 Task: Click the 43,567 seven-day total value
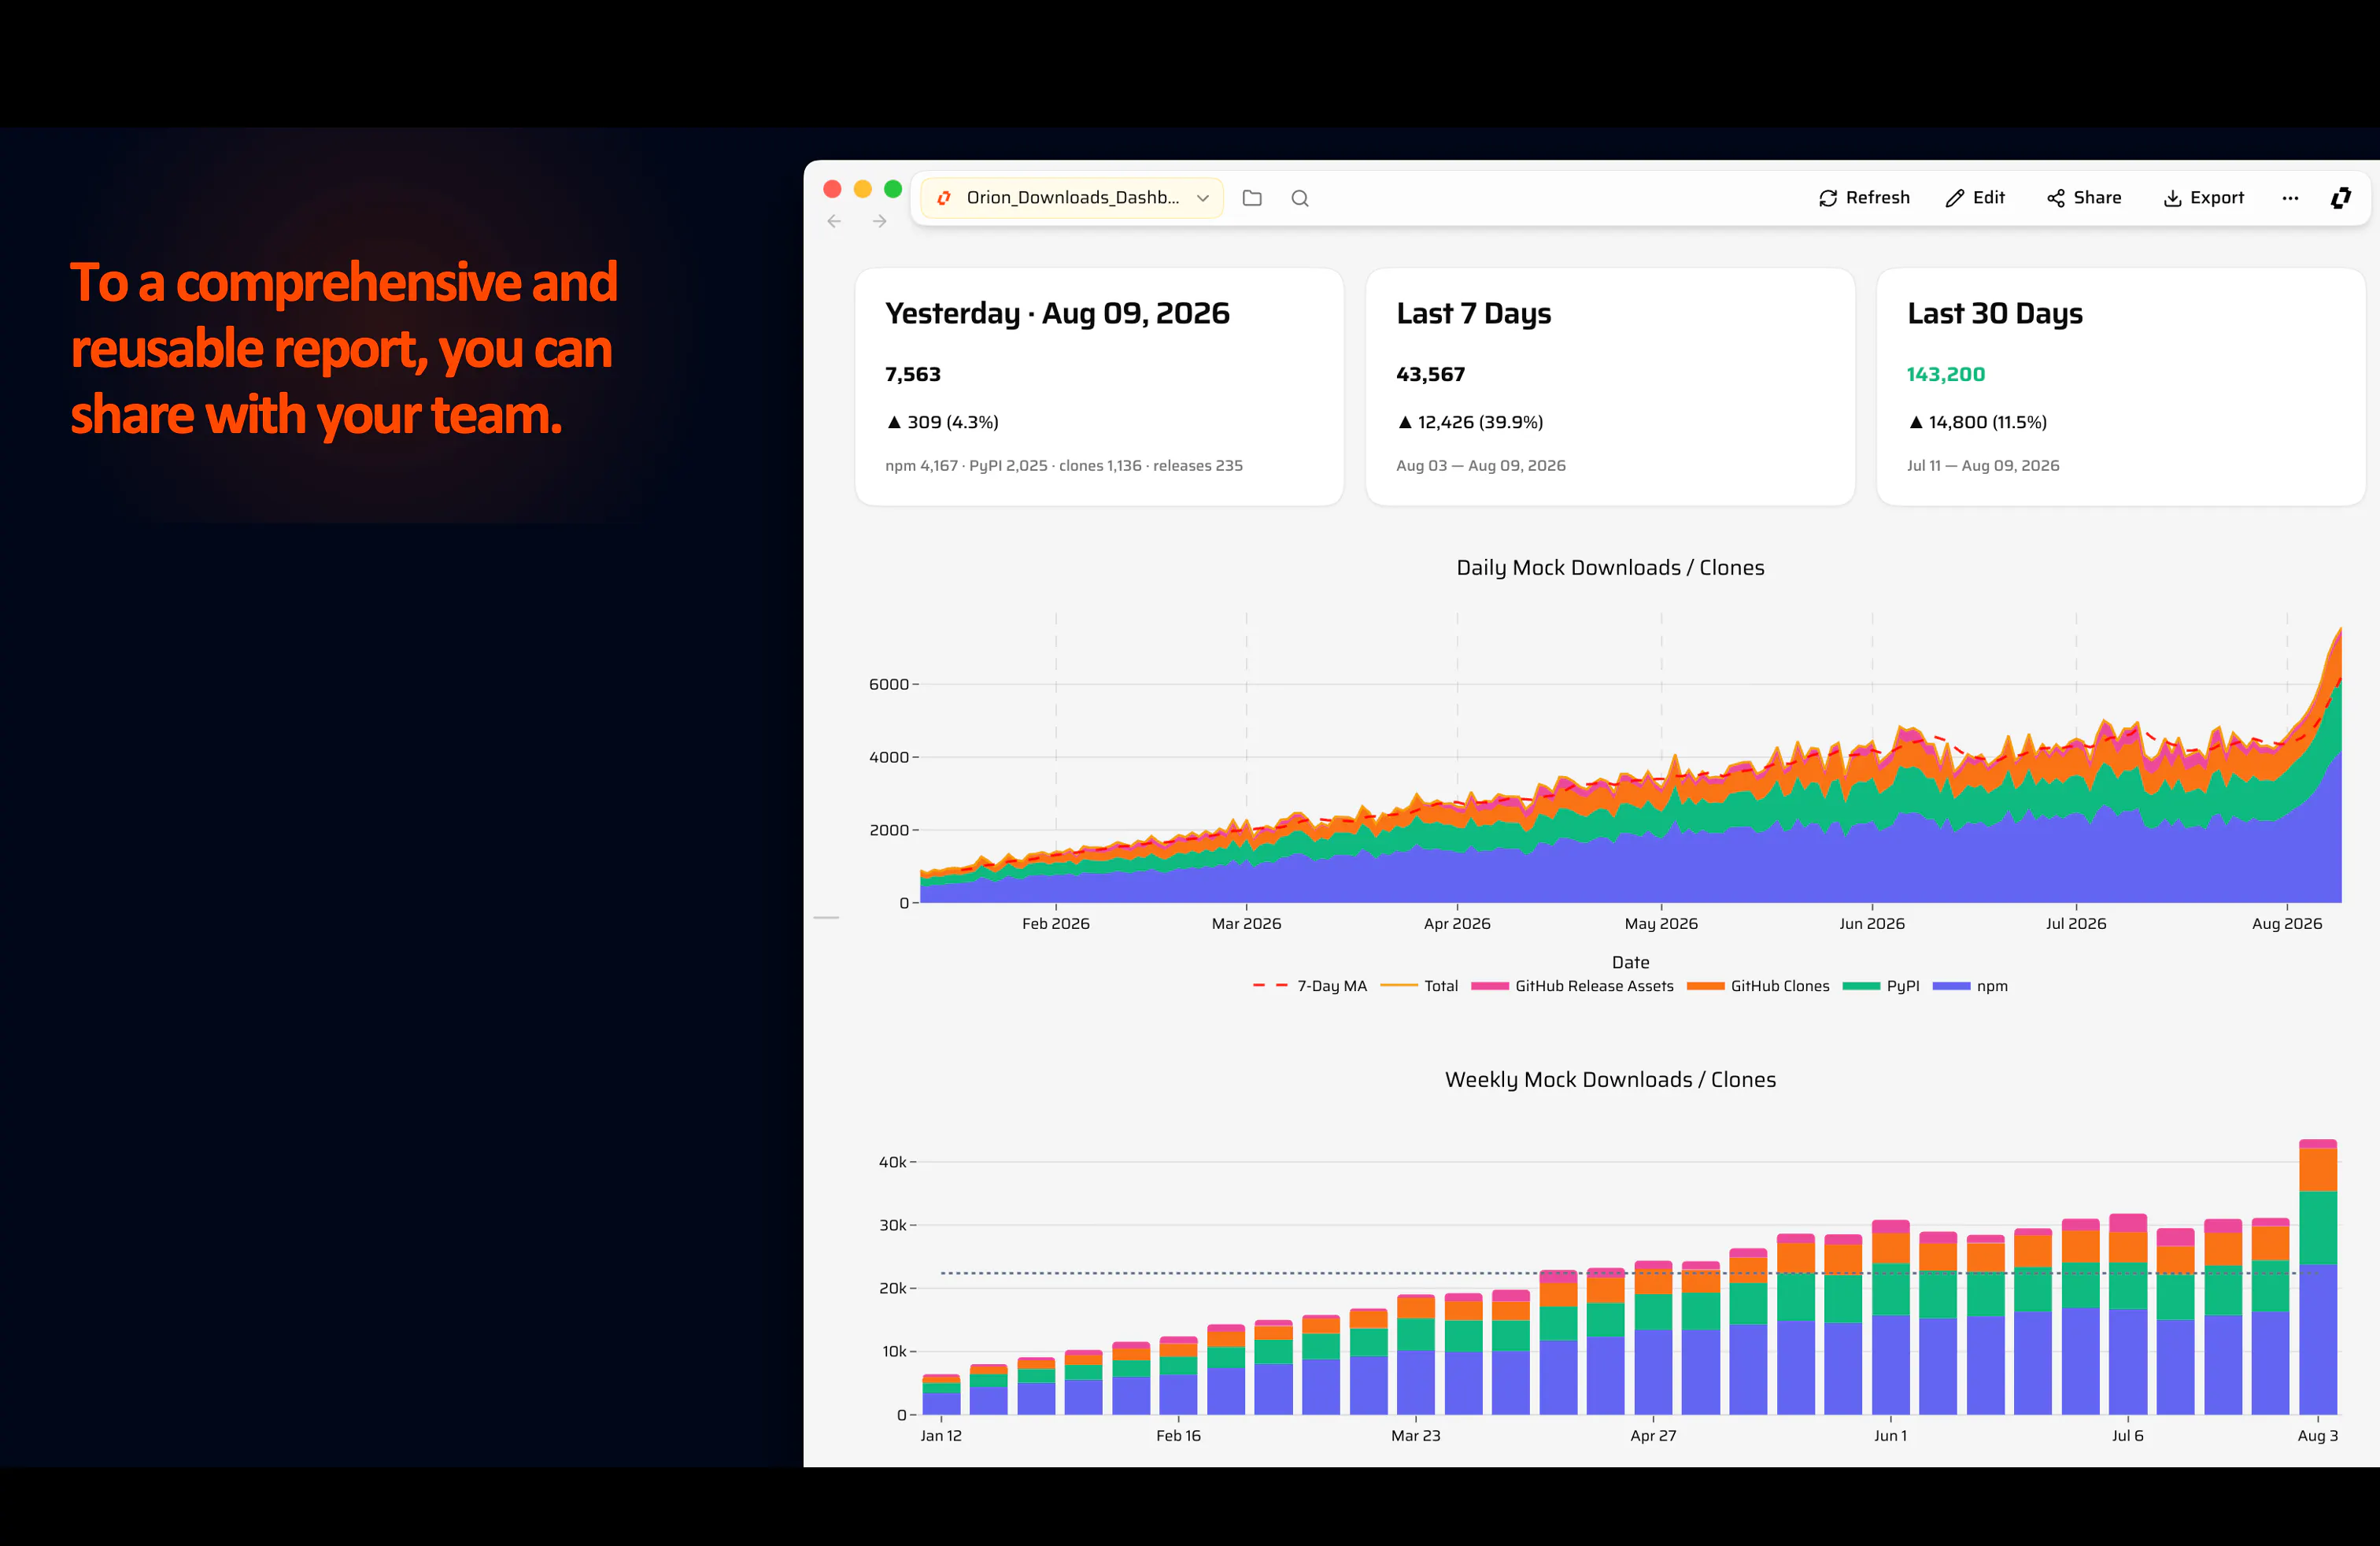point(1430,374)
